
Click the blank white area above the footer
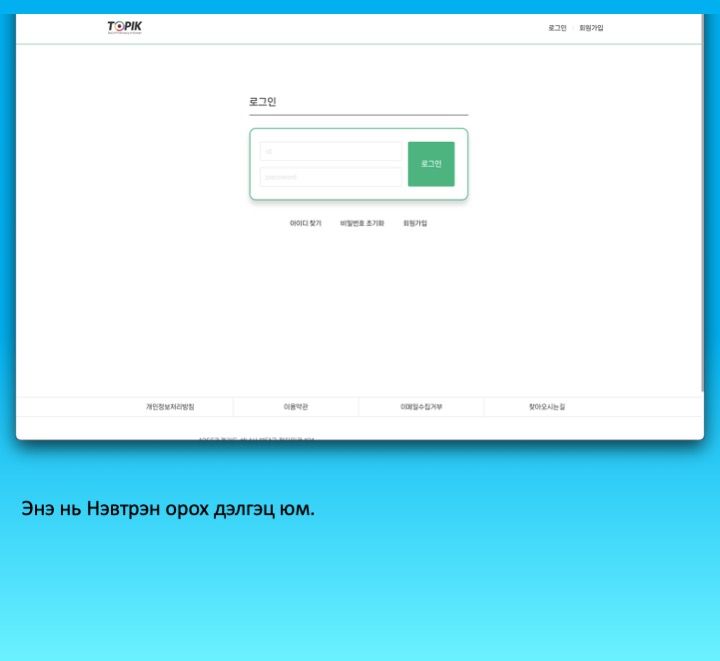tap(360, 320)
